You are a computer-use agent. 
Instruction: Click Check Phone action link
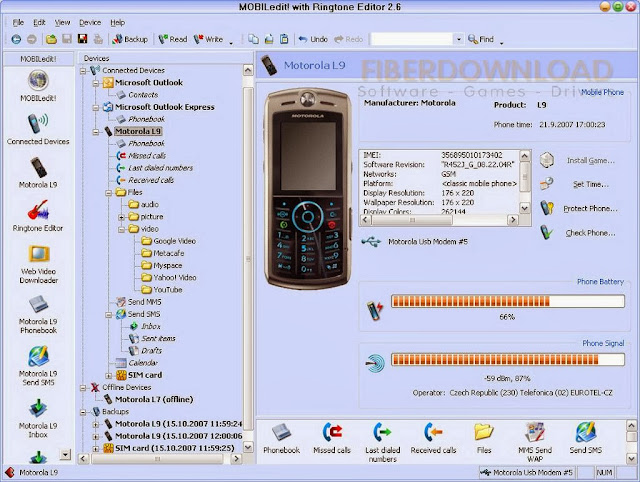pos(590,233)
